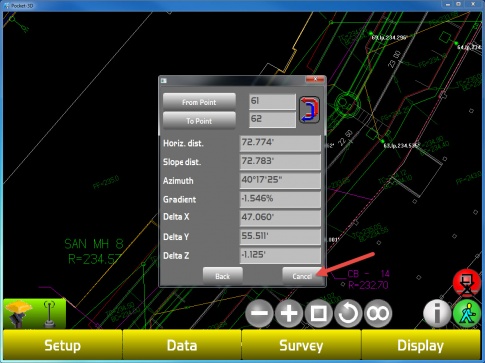Click the infinity symbol view icon
The height and width of the screenshot is (363, 485).
[x=378, y=313]
